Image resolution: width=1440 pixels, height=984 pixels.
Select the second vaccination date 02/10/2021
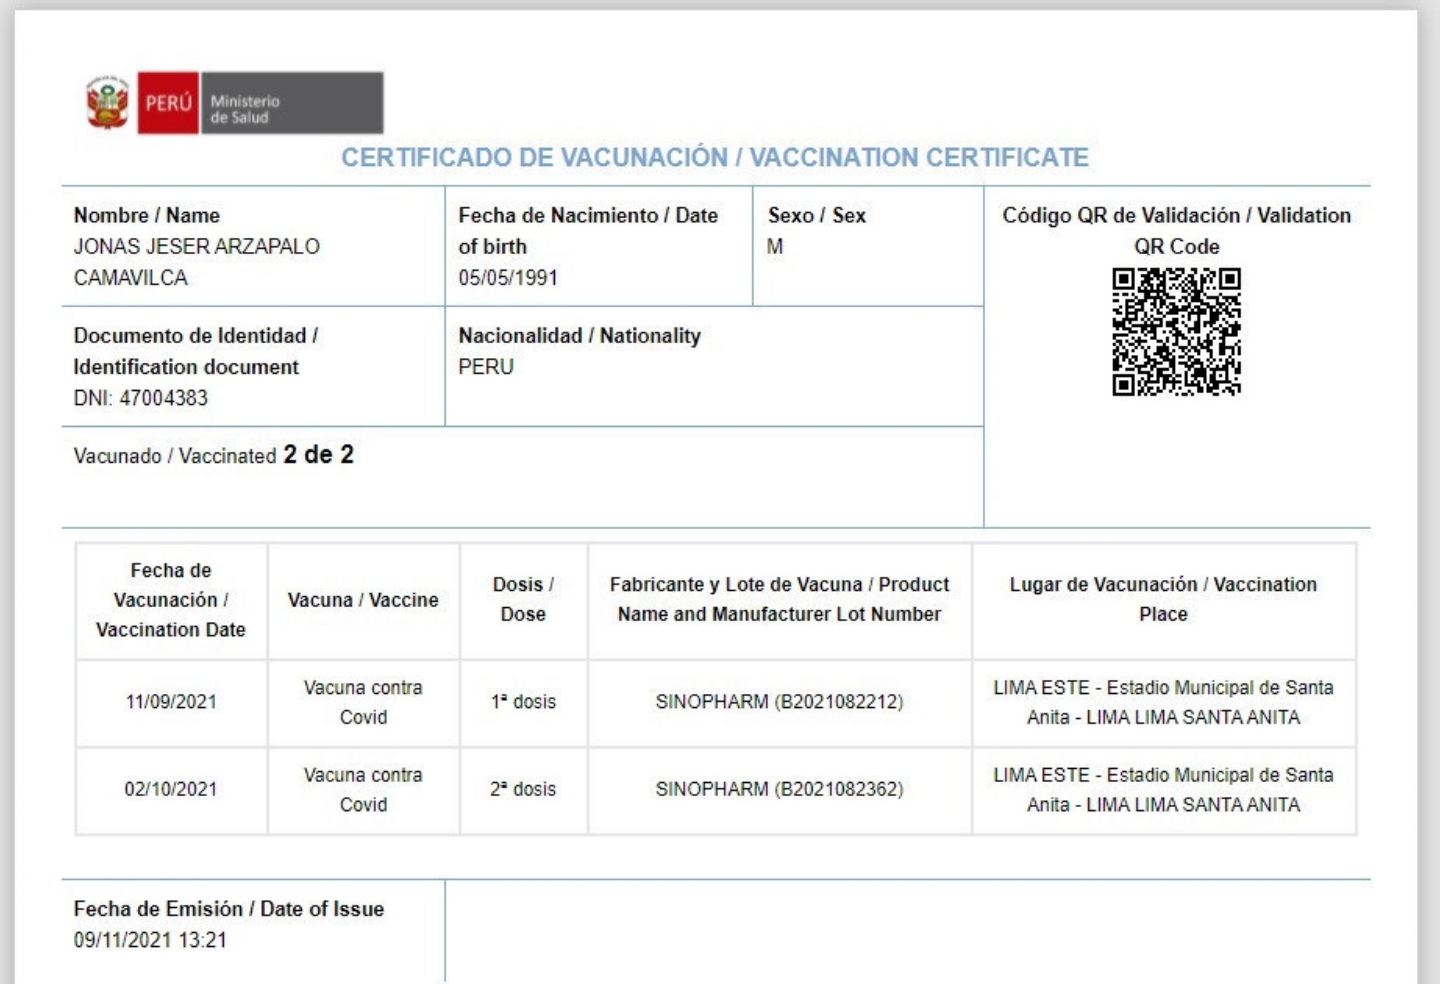click(x=171, y=789)
